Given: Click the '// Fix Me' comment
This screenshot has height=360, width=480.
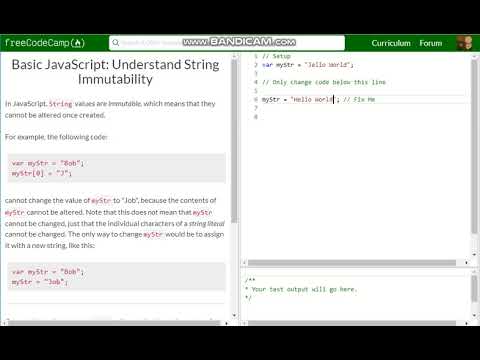Looking at the screenshot, I should click(359, 99).
